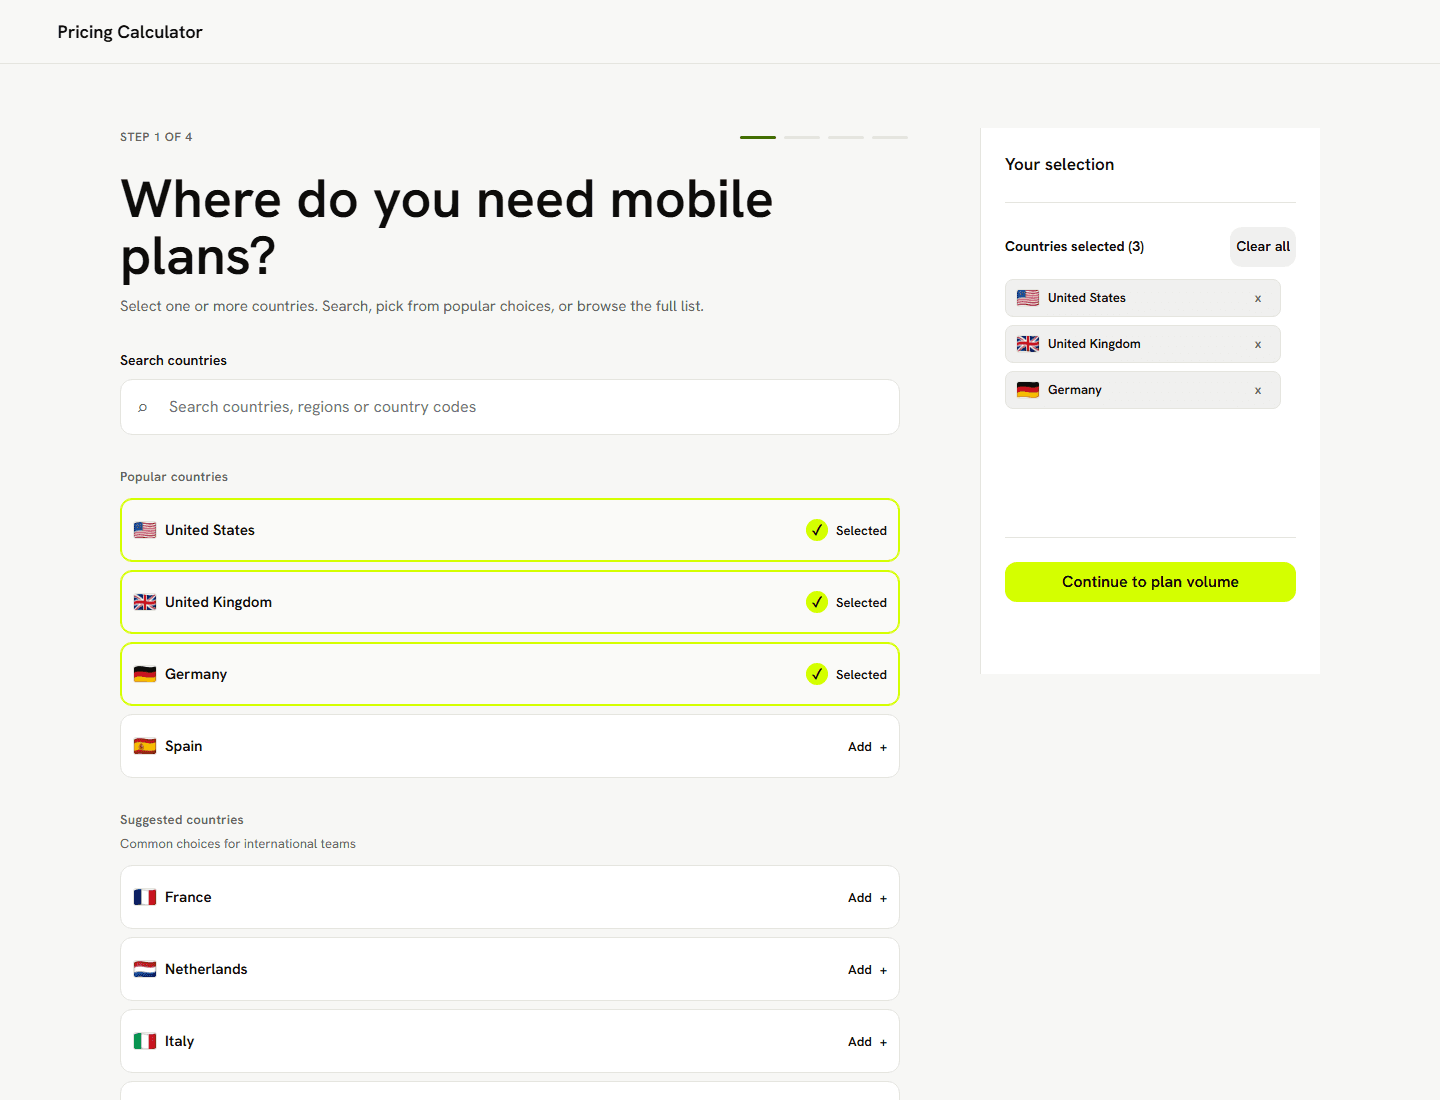Screen dimensions: 1440x1100
Task: Remove Germany from Your selection
Action: pyautogui.click(x=1258, y=390)
